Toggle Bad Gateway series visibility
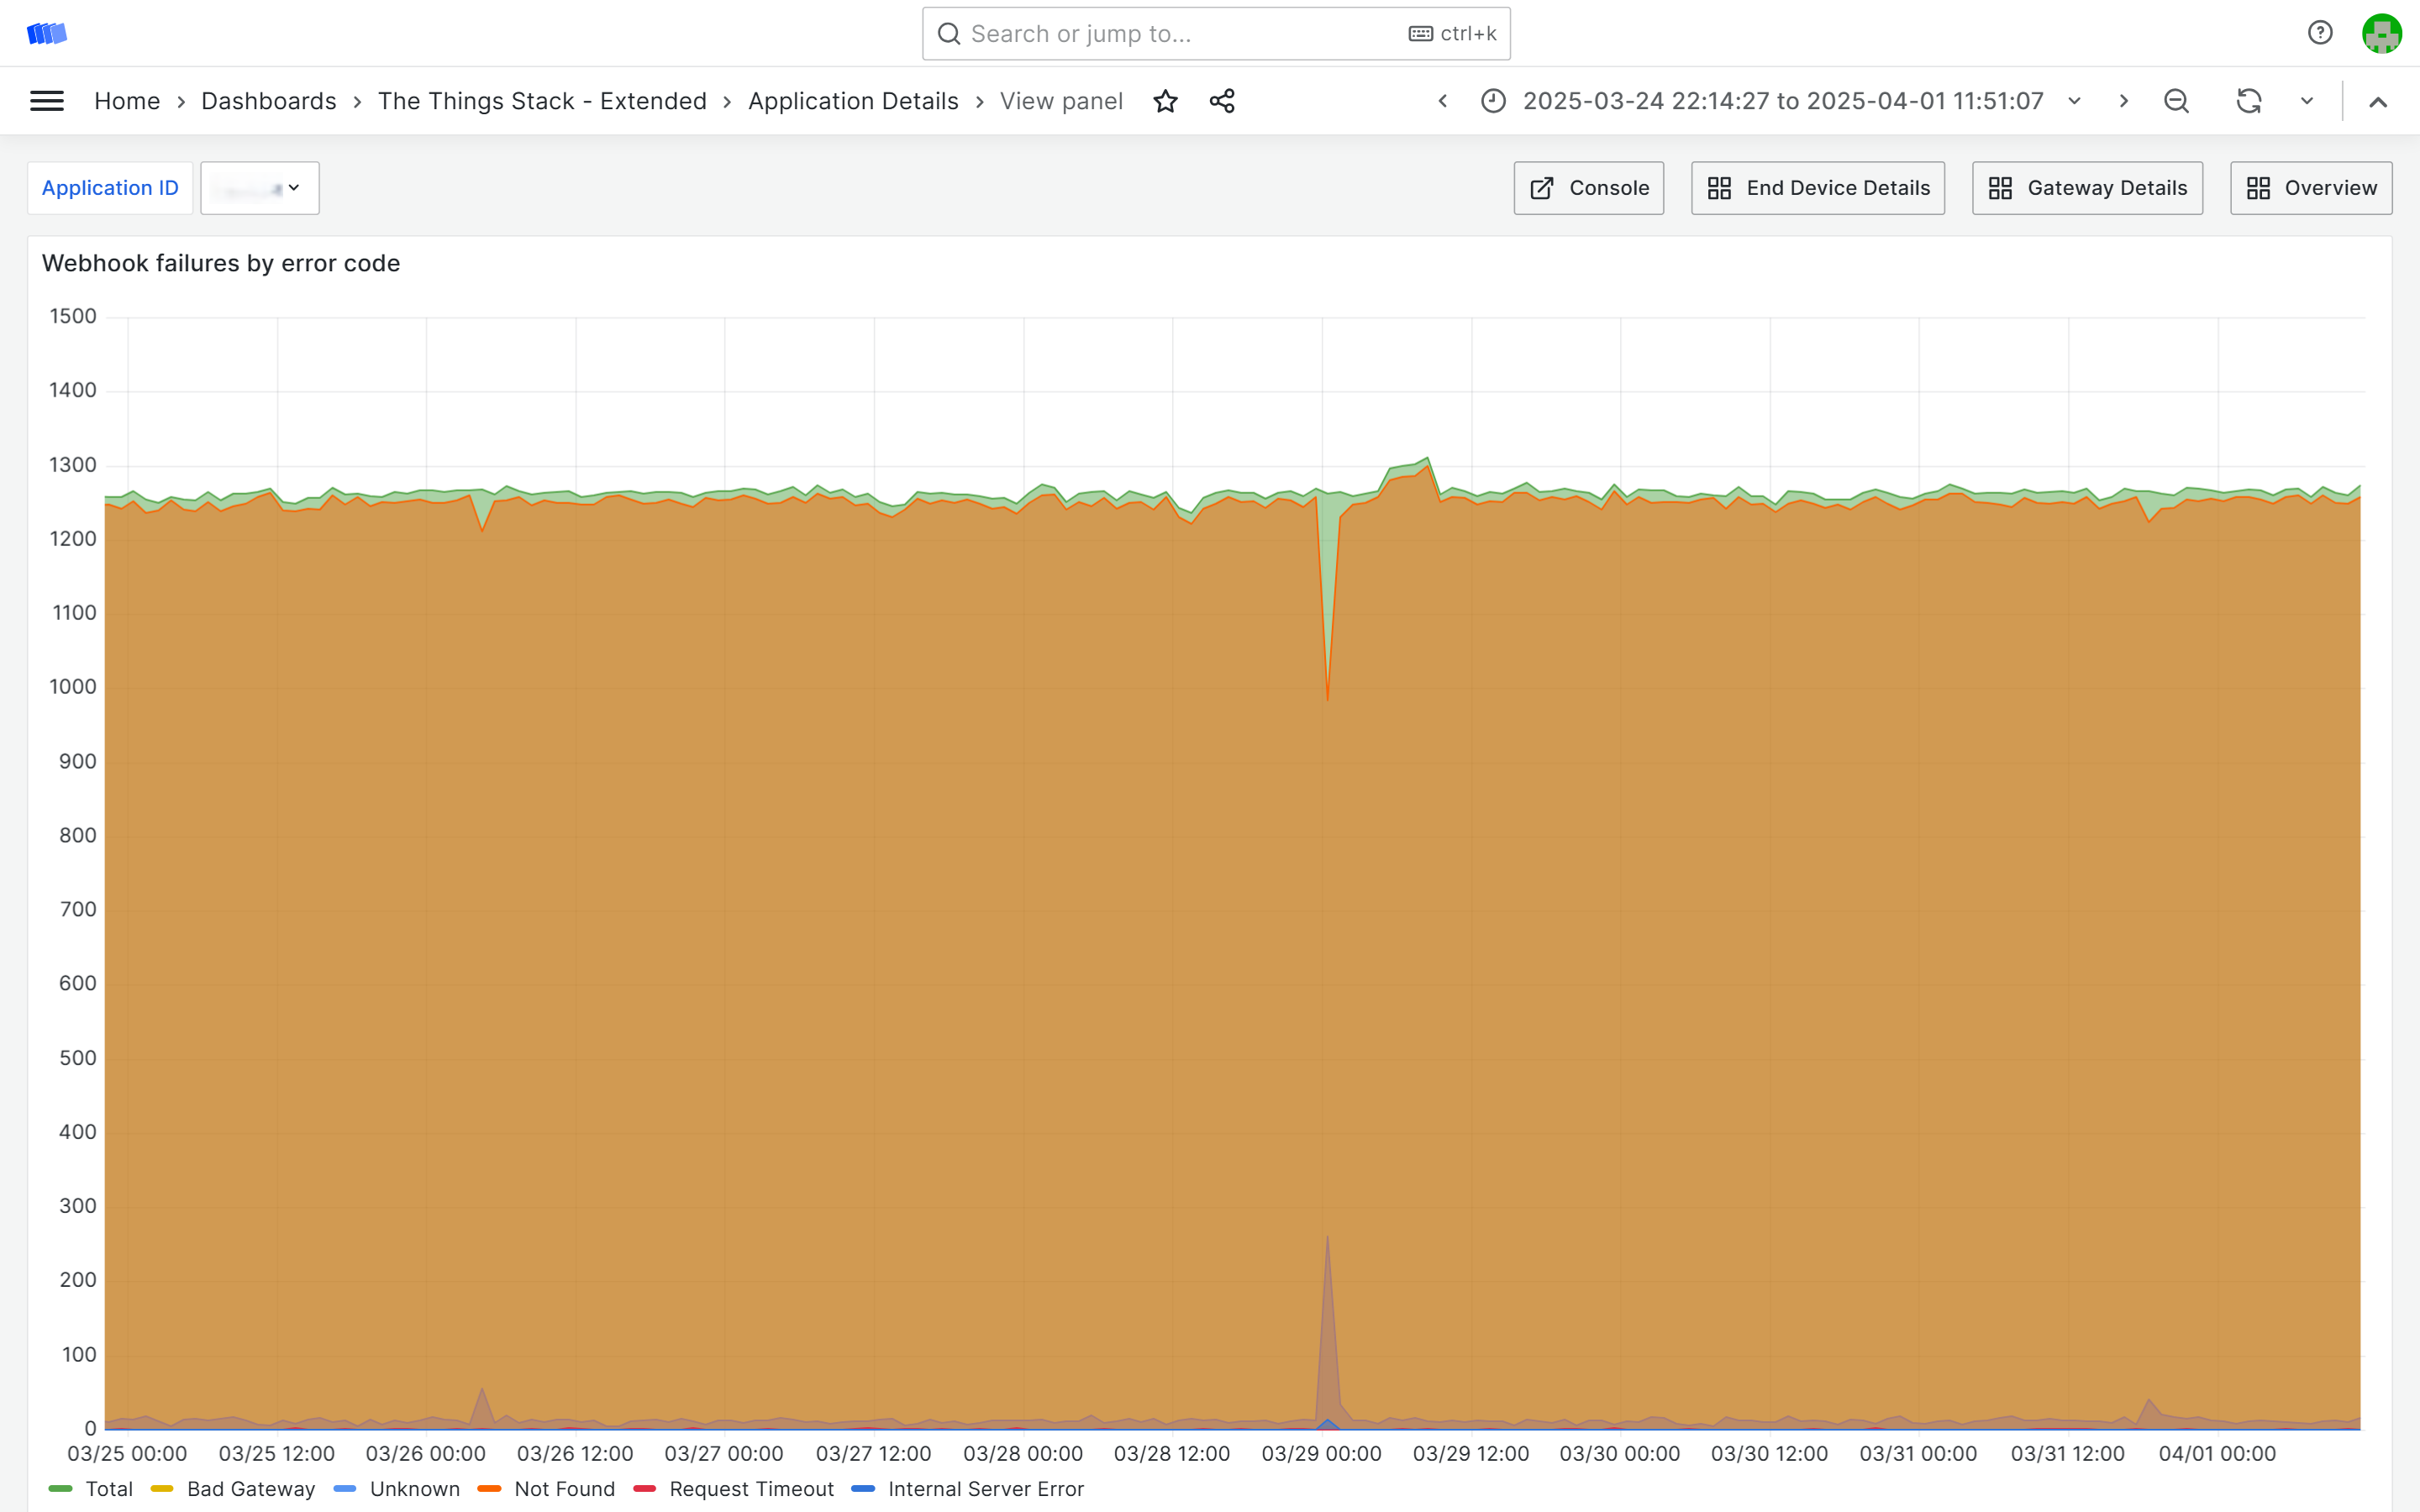The height and width of the screenshot is (1512, 2420). click(250, 1489)
